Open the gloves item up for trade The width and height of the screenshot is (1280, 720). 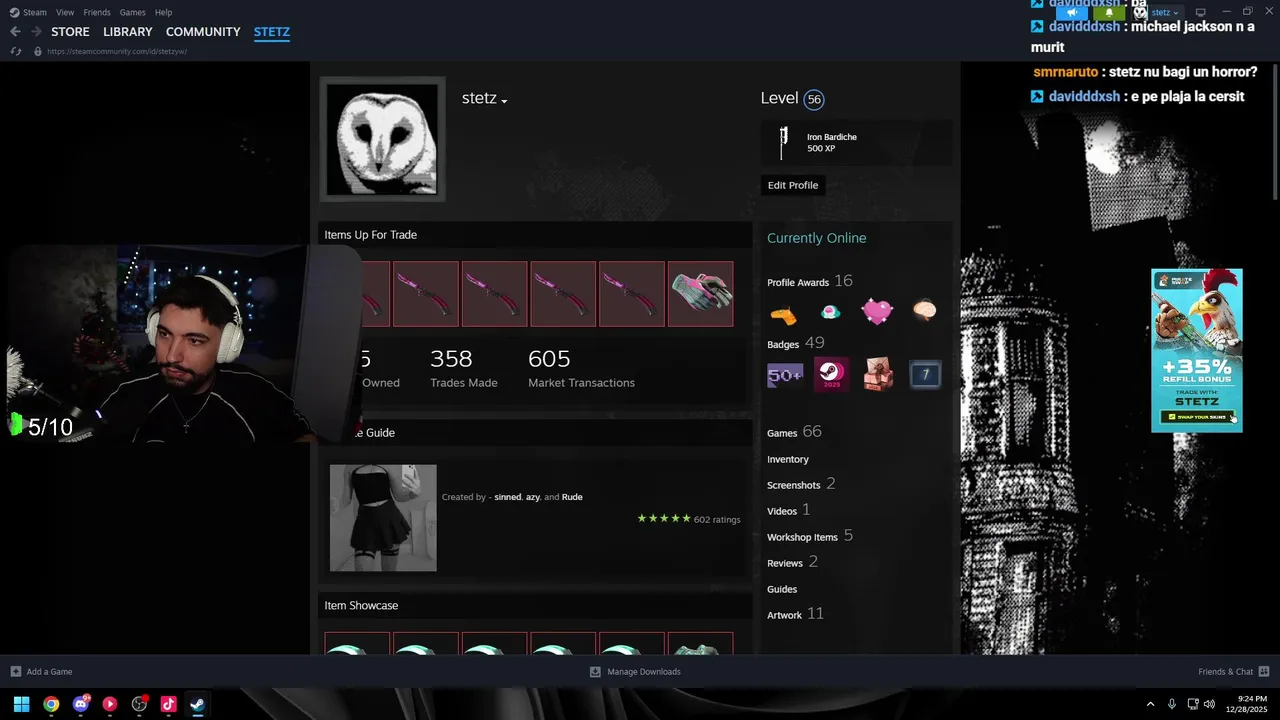click(x=701, y=294)
